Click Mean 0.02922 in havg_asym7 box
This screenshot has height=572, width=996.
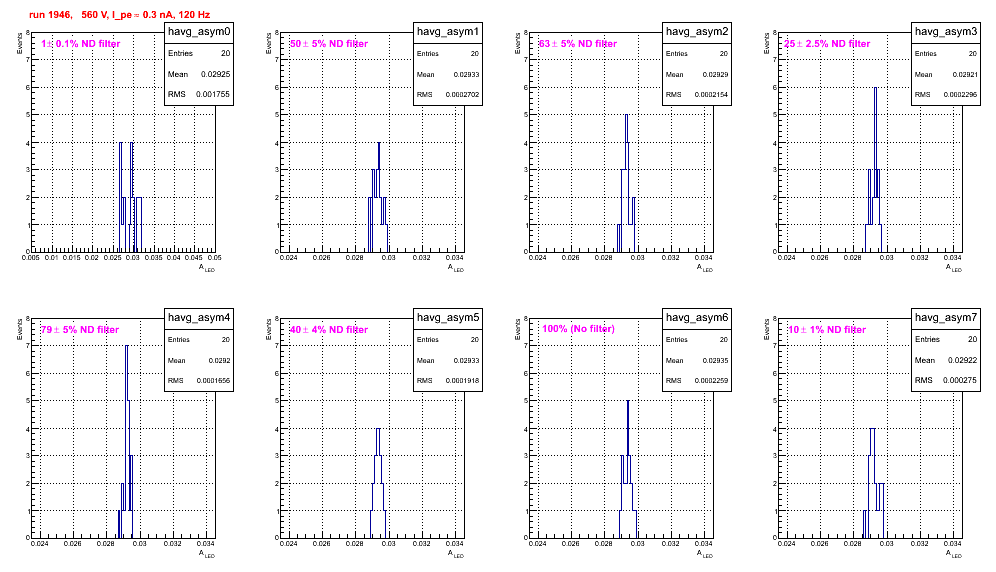coord(946,360)
